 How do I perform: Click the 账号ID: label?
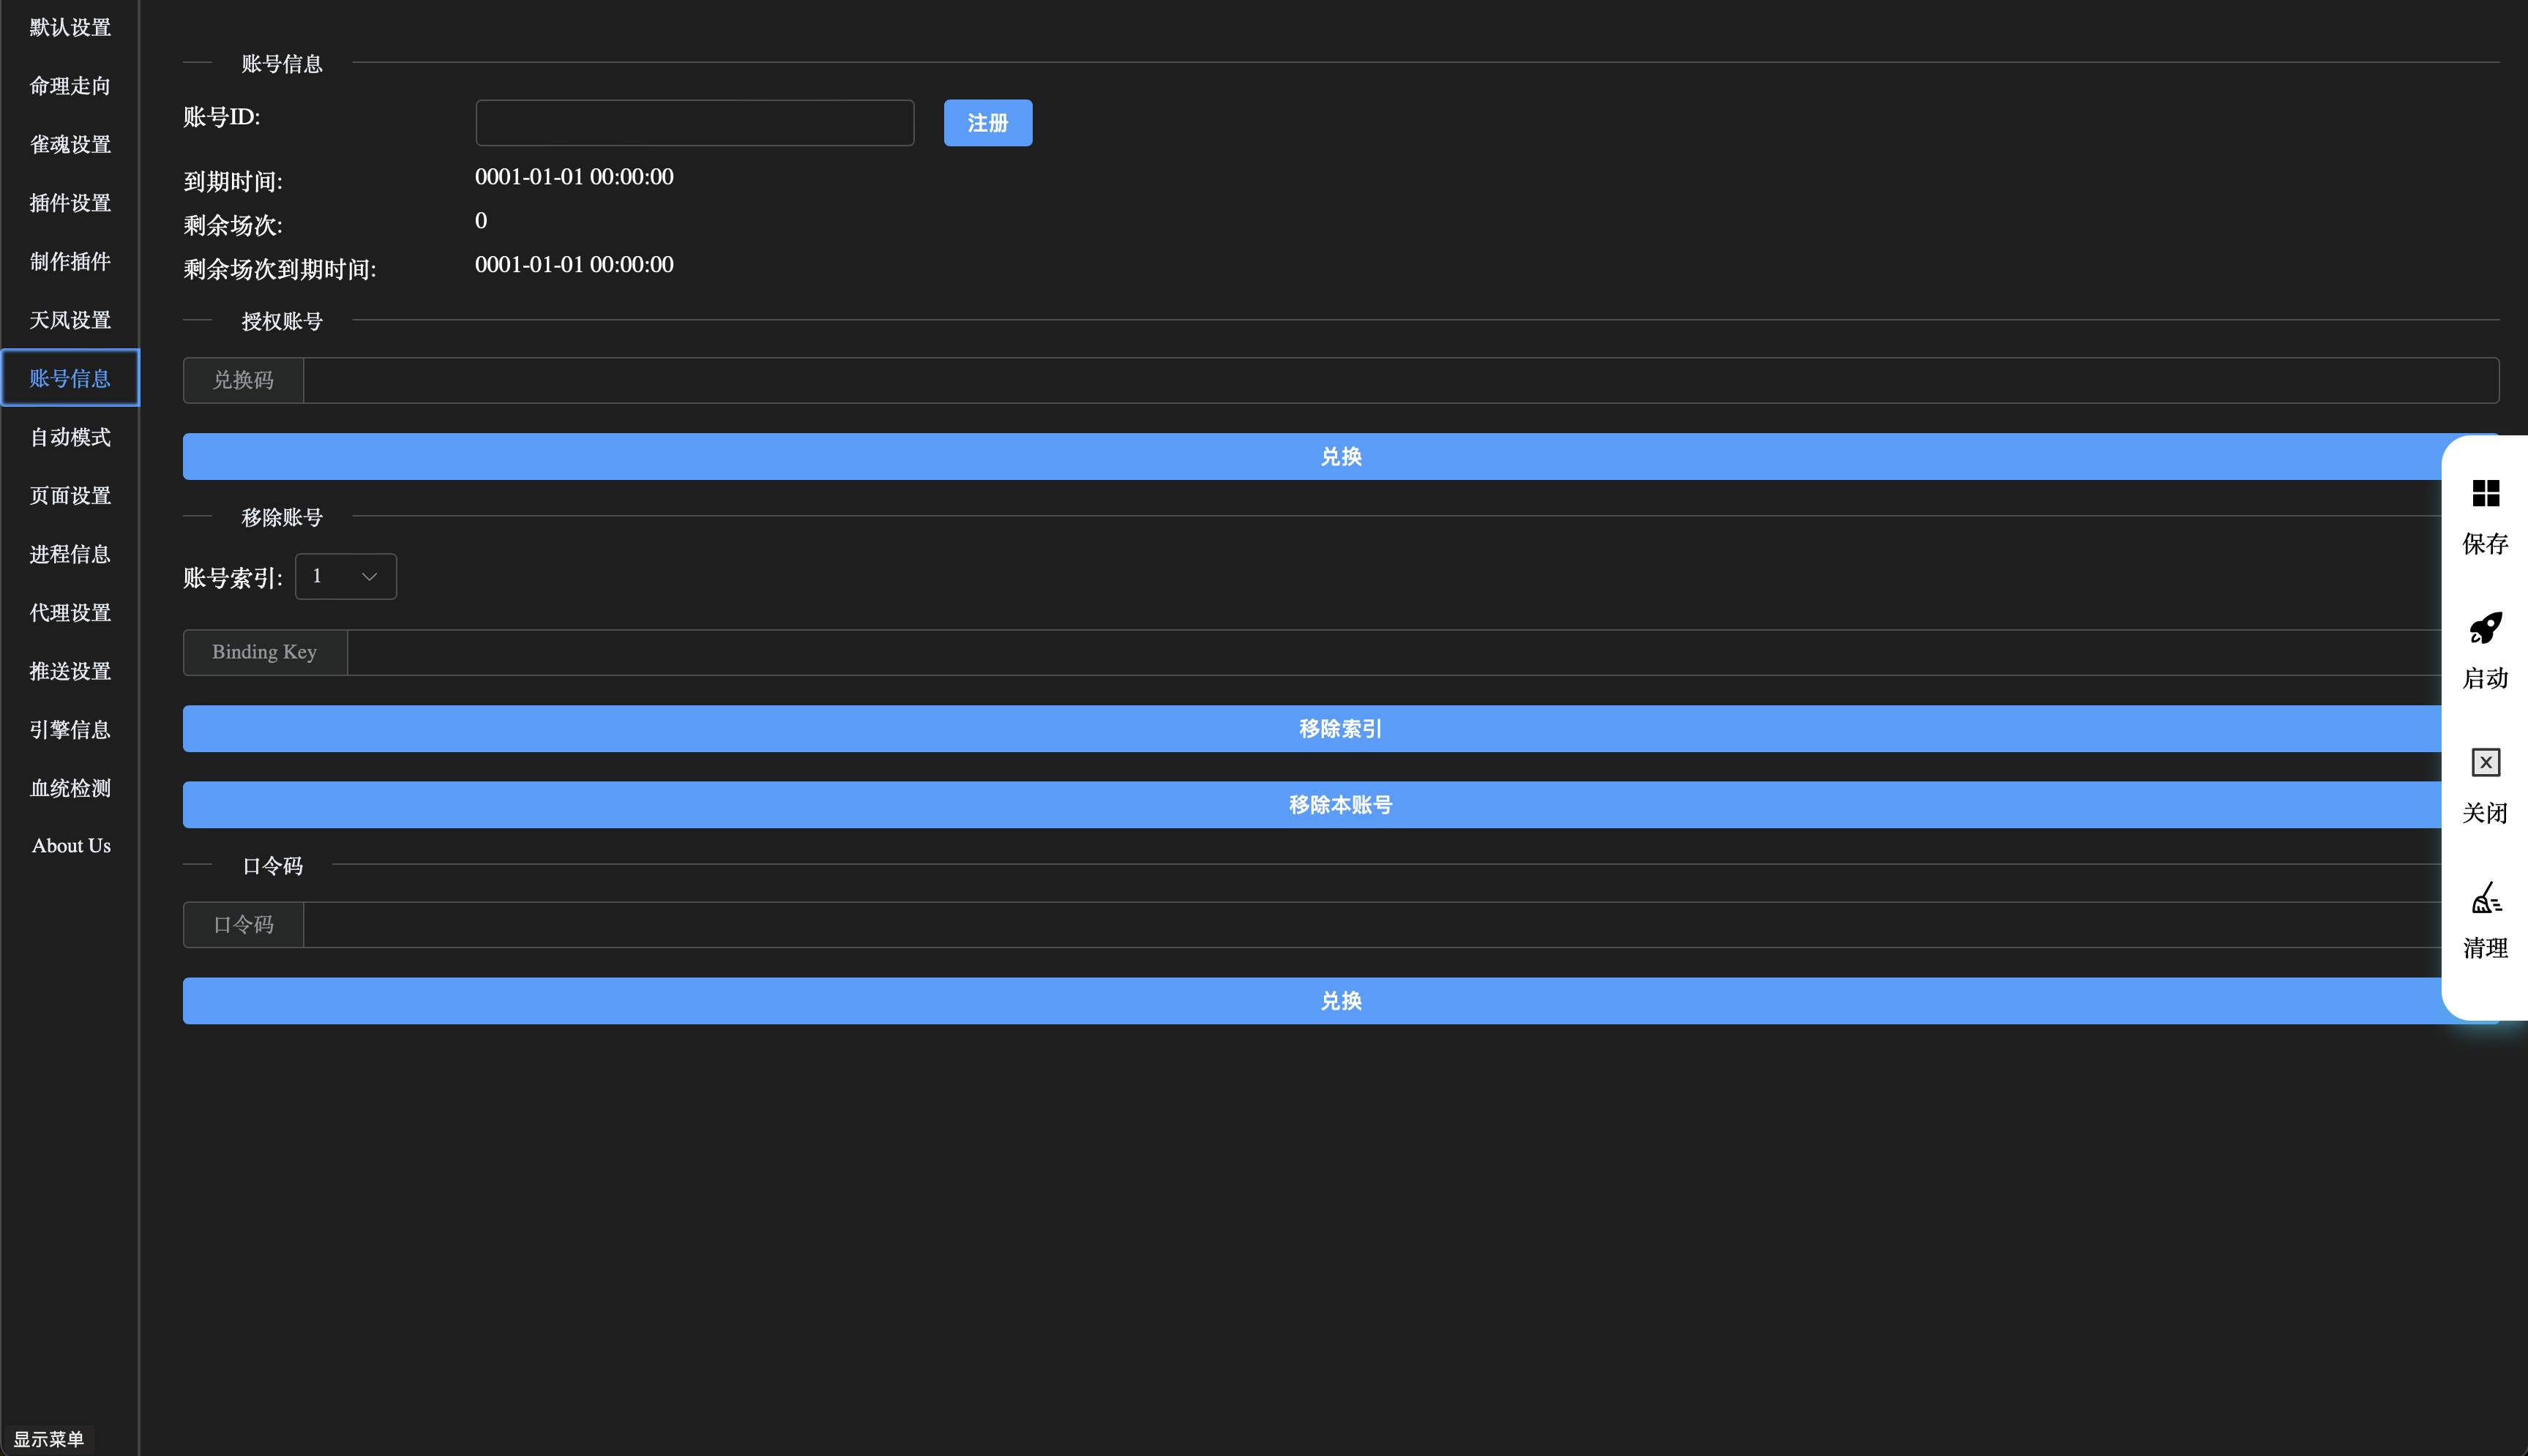[x=222, y=117]
